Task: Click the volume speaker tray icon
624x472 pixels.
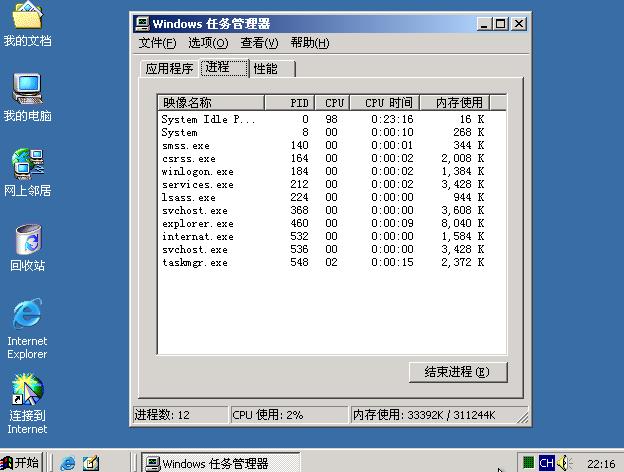Action: 564,462
